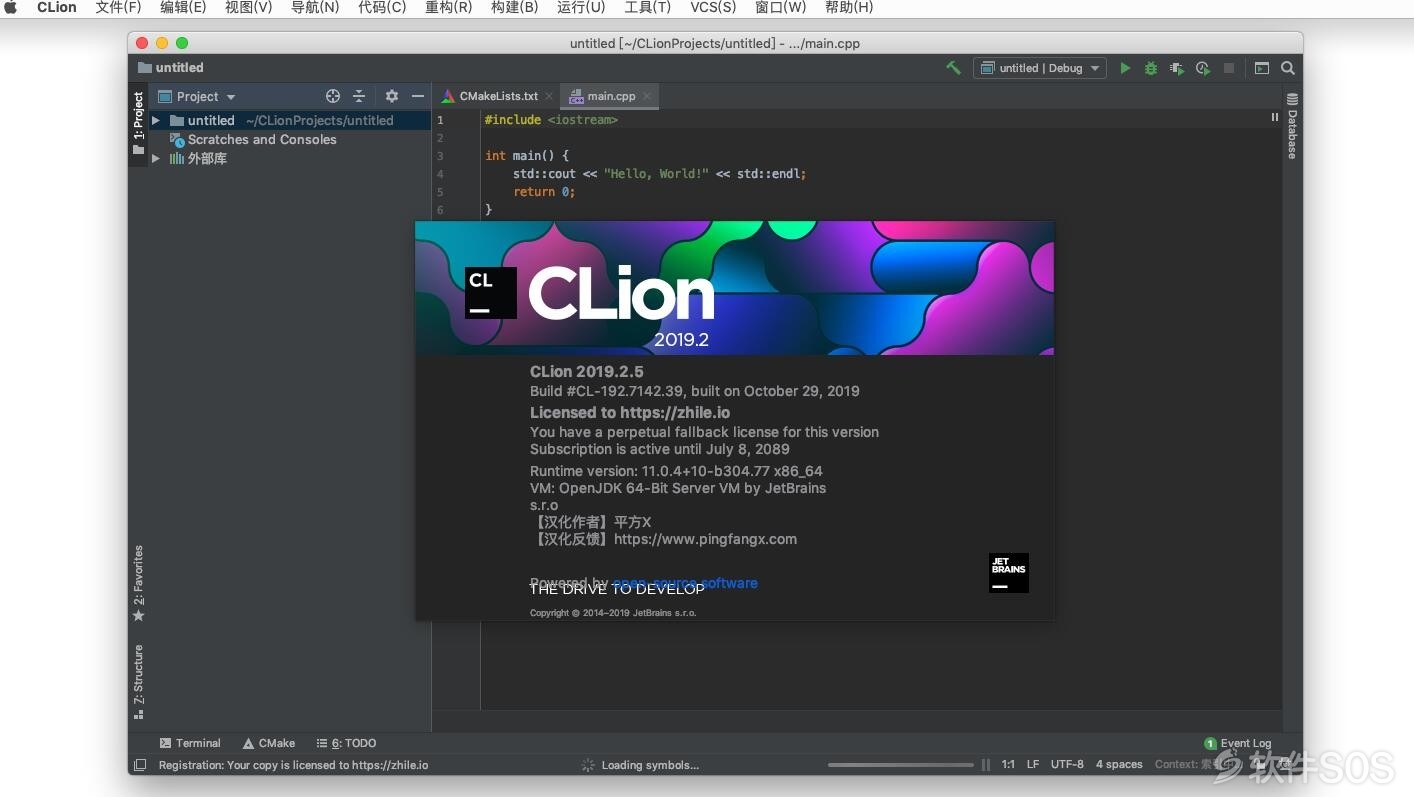Open the run anything window icon
The image size is (1414, 797).
pyautogui.click(x=1262, y=68)
